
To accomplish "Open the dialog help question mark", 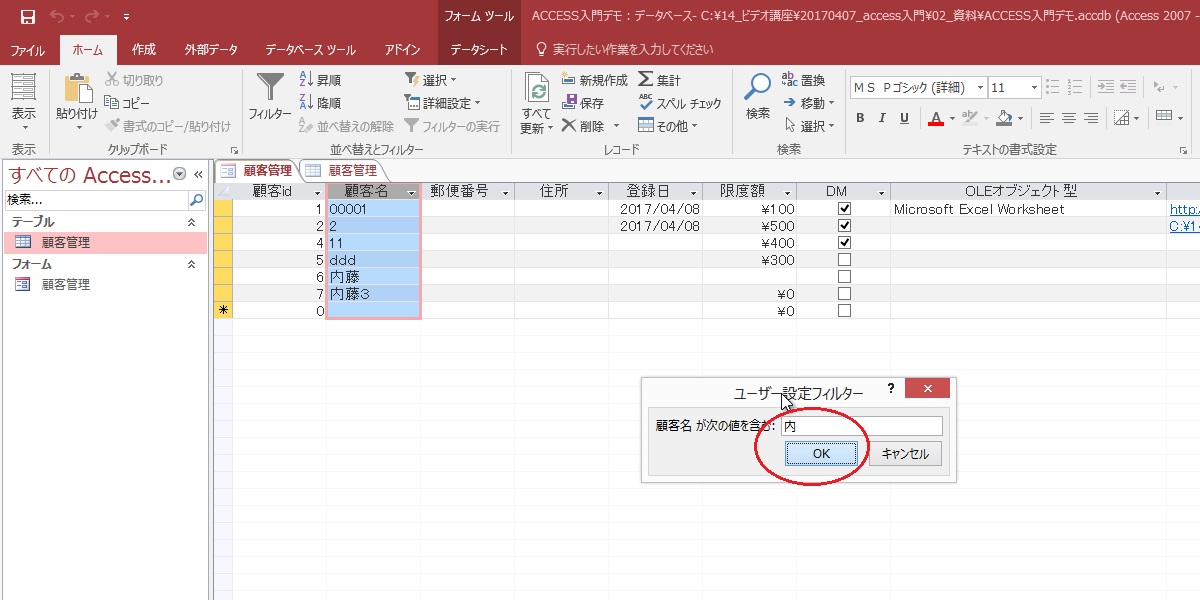I will [x=891, y=388].
